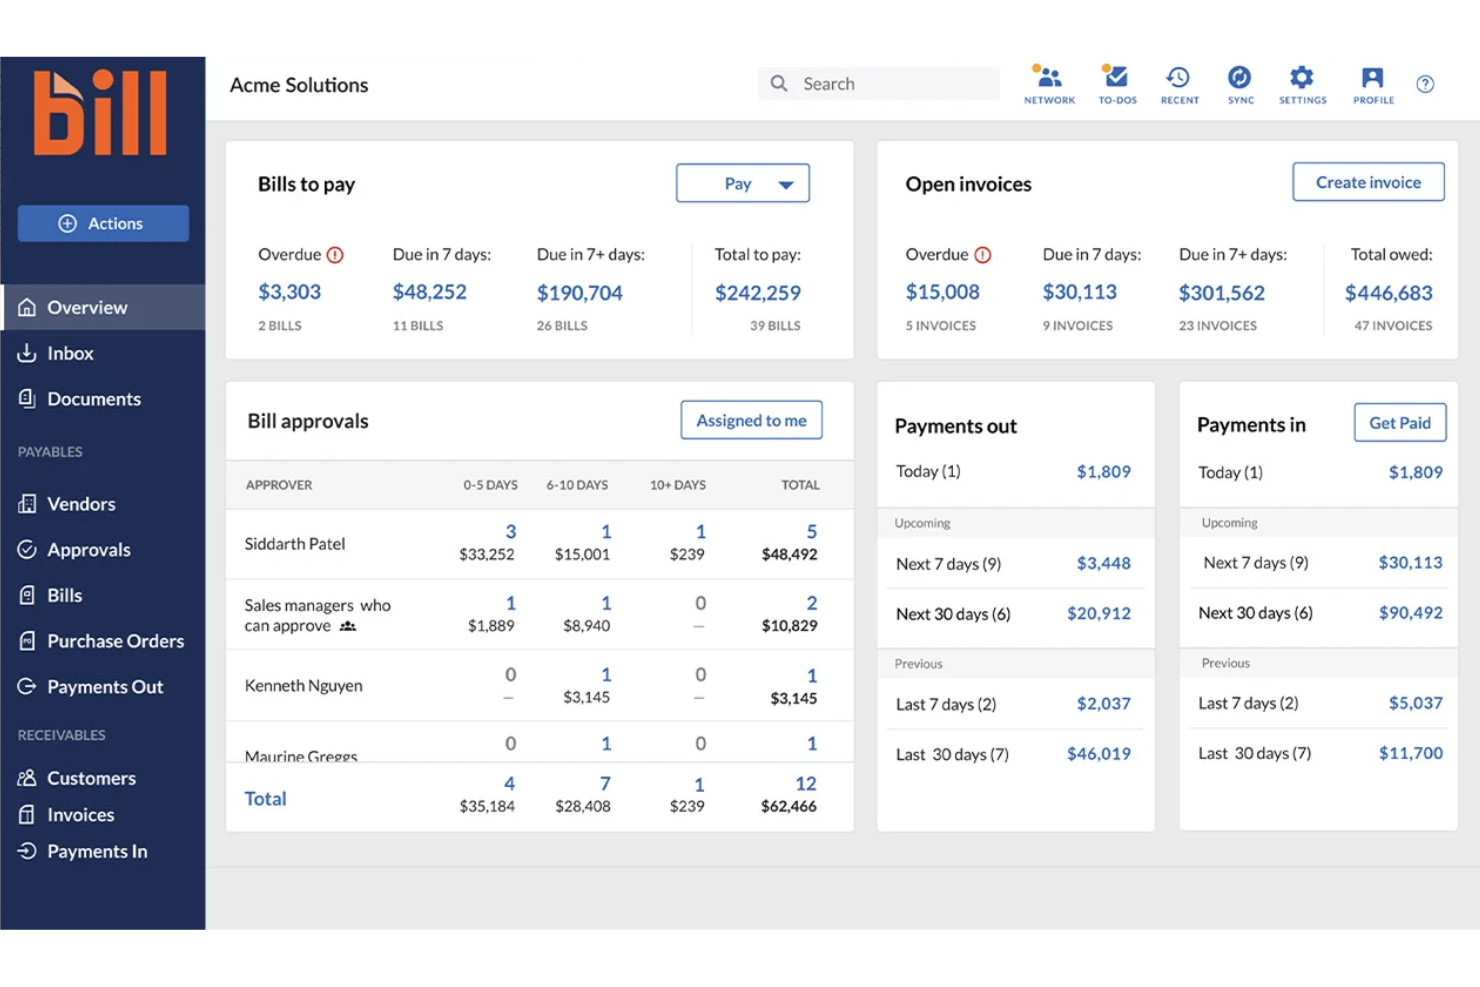Click the Assigned to me button

pos(751,420)
